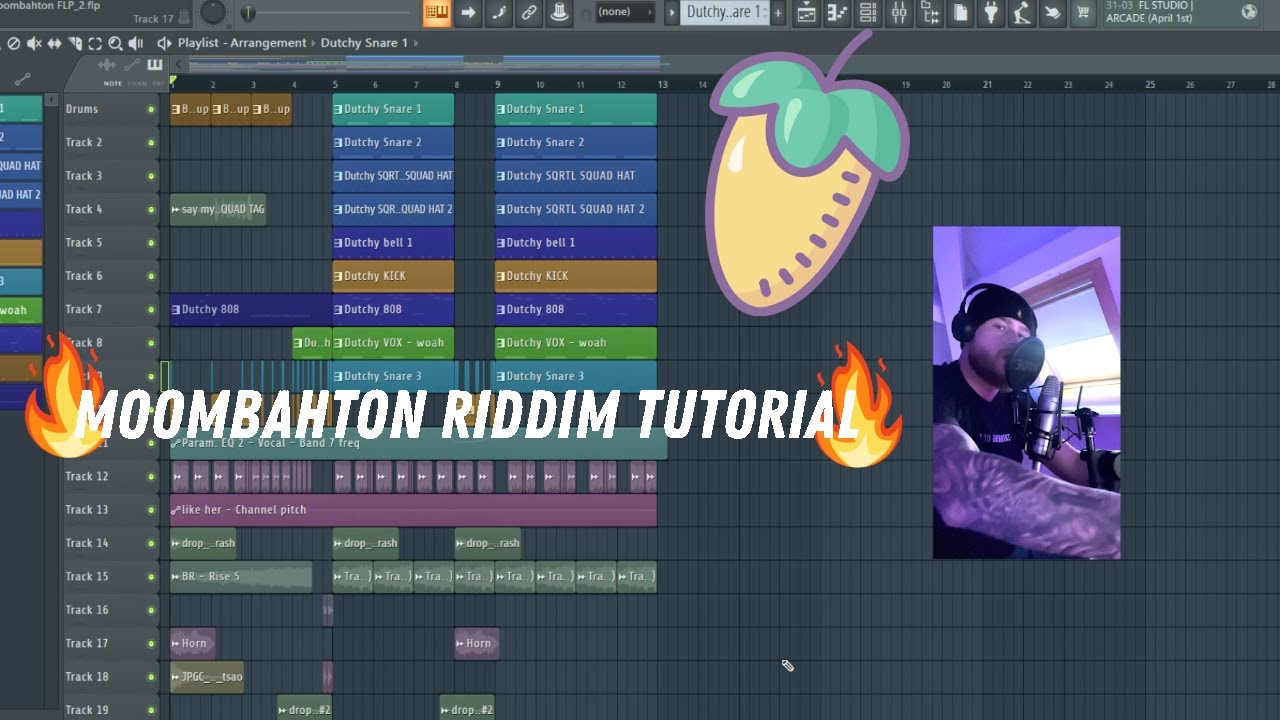Switch picker to NOTE tab
The image size is (1280, 720).
[112, 83]
